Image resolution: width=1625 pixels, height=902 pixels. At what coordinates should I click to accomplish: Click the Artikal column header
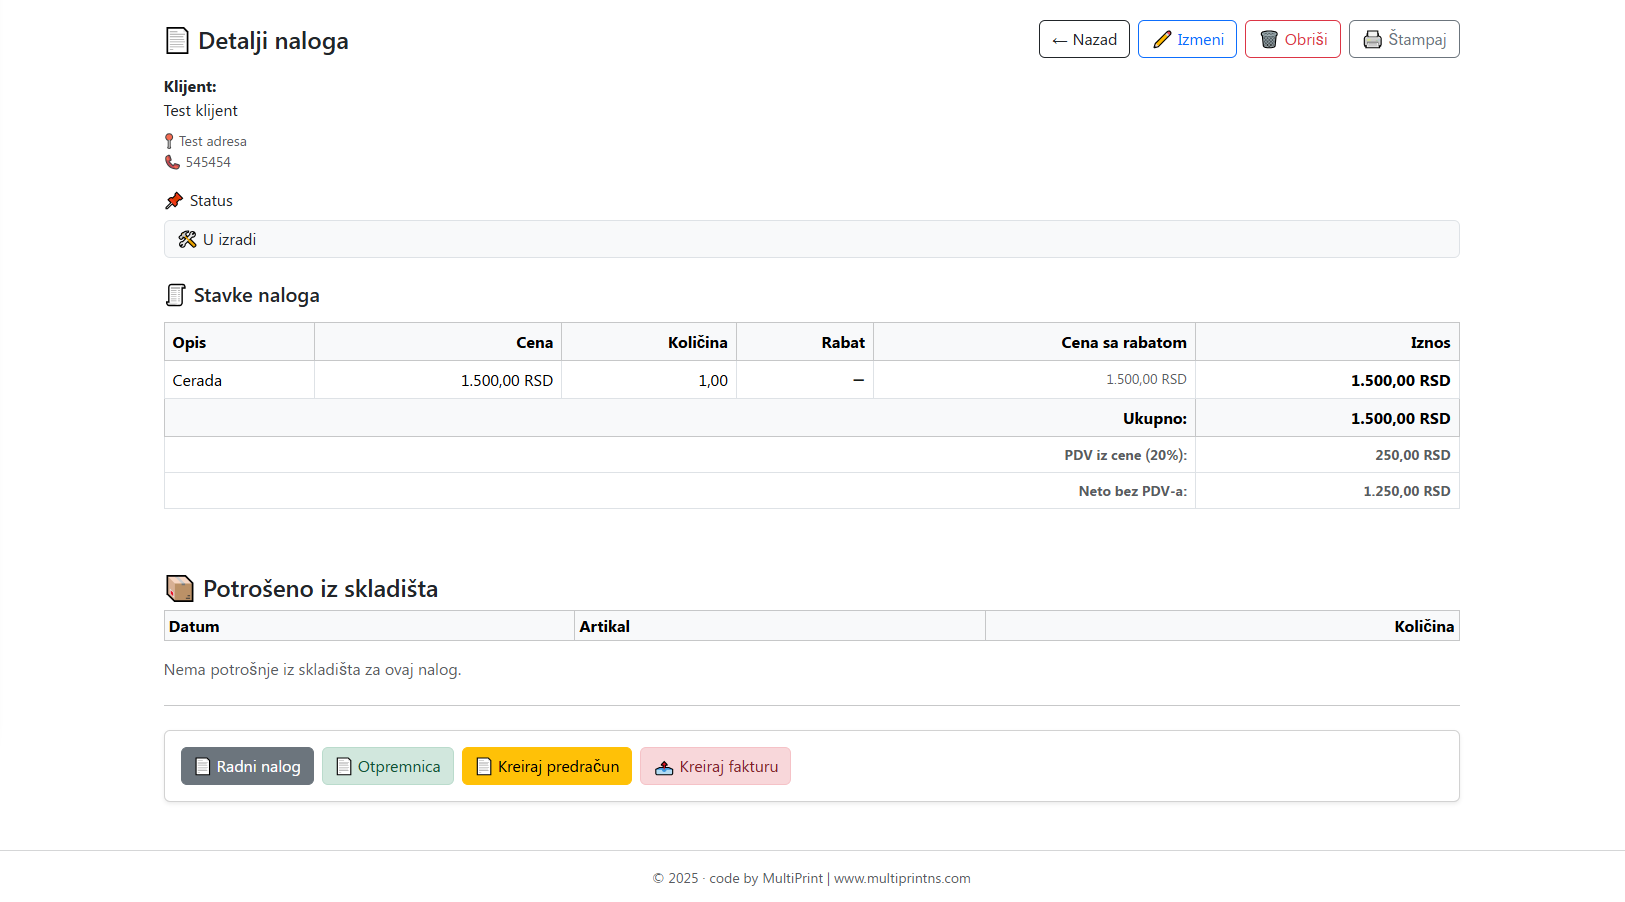(x=605, y=627)
